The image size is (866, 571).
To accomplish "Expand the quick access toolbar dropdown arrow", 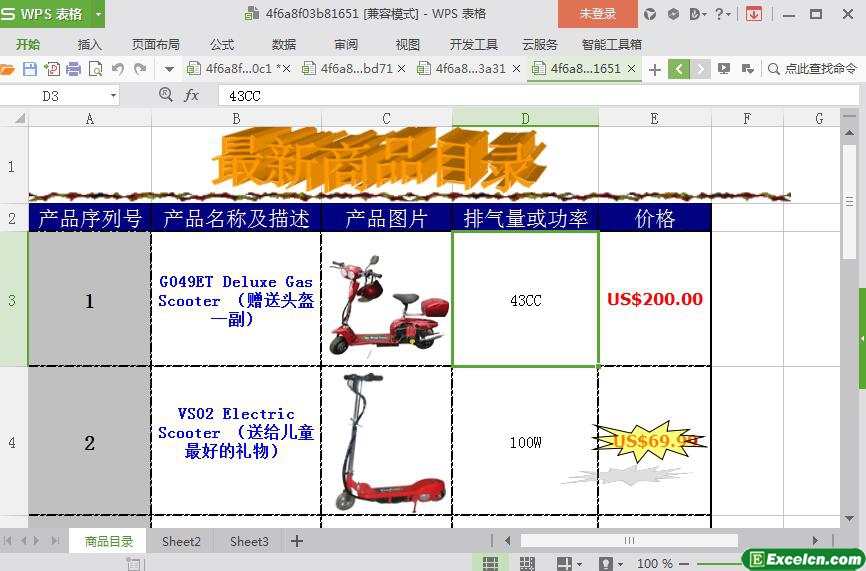I will coord(170,70).
